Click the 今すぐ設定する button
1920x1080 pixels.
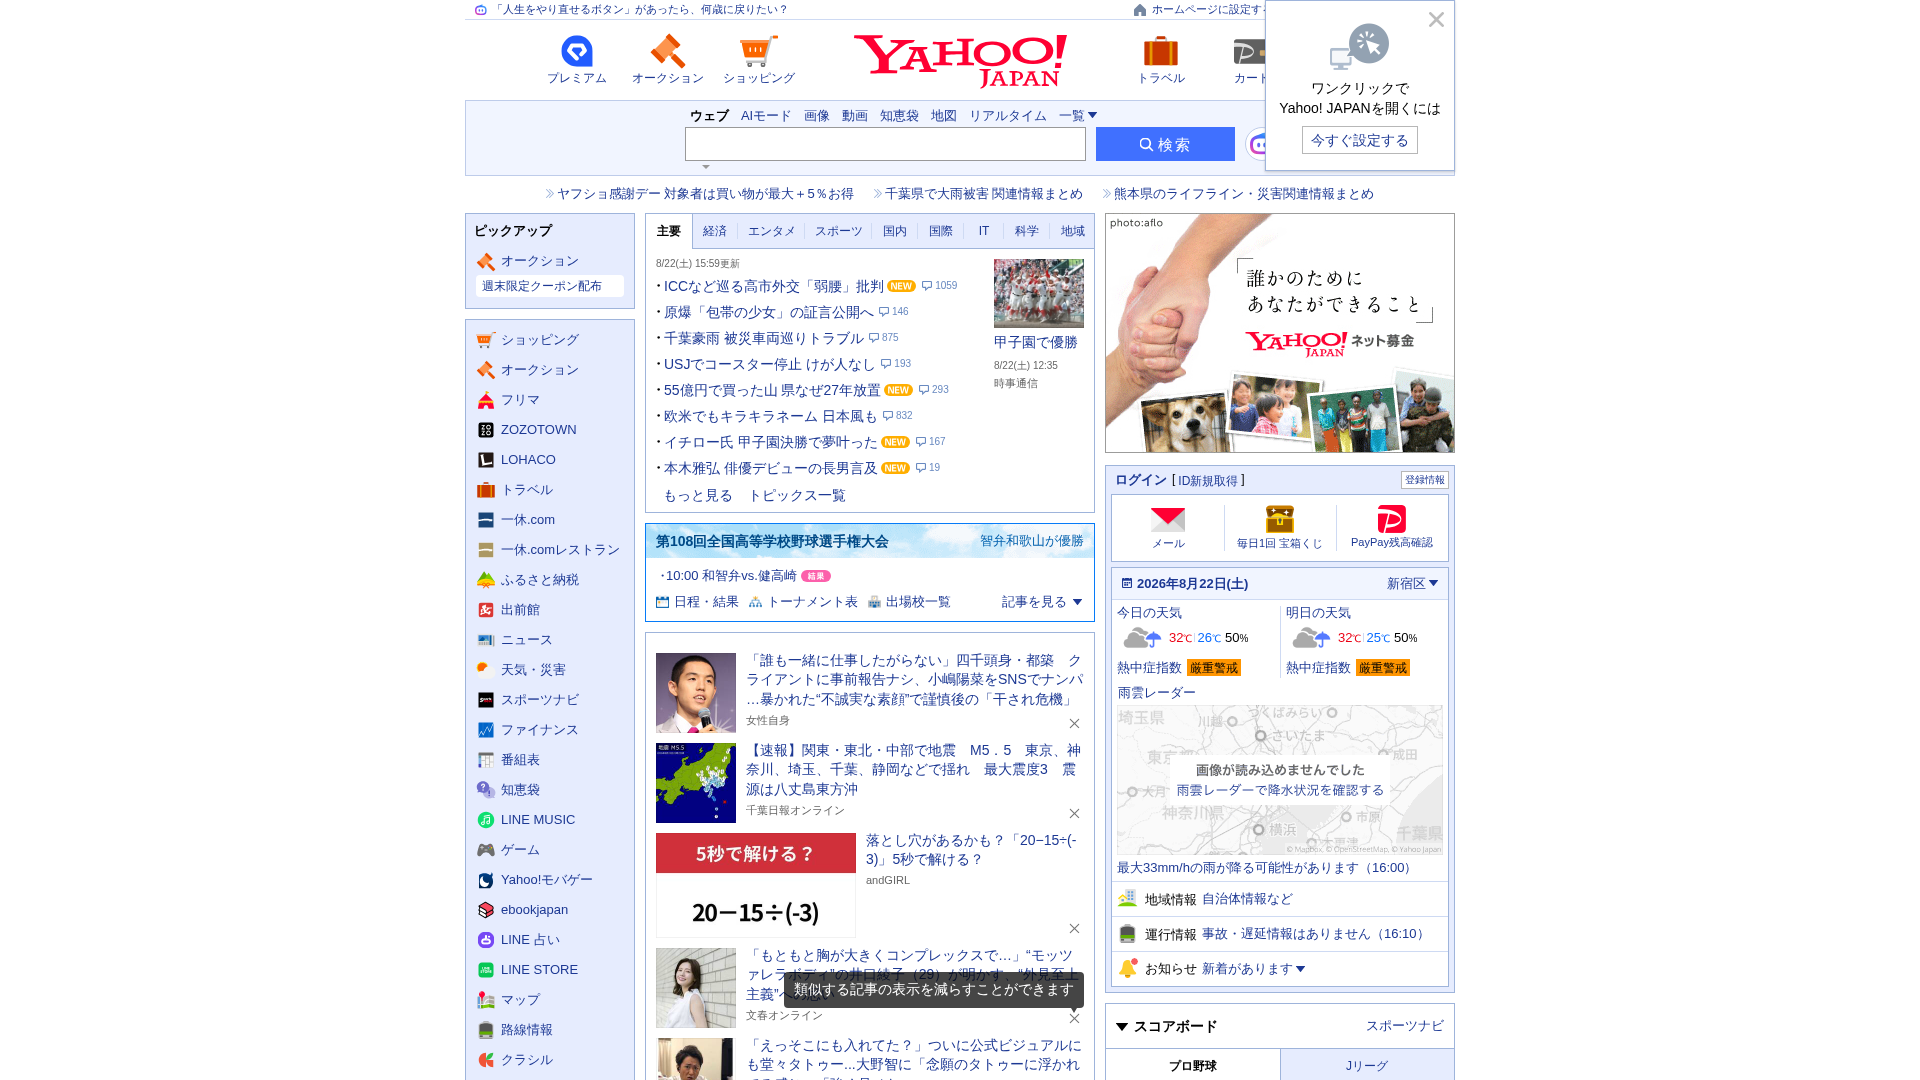tap(1360, 140)
